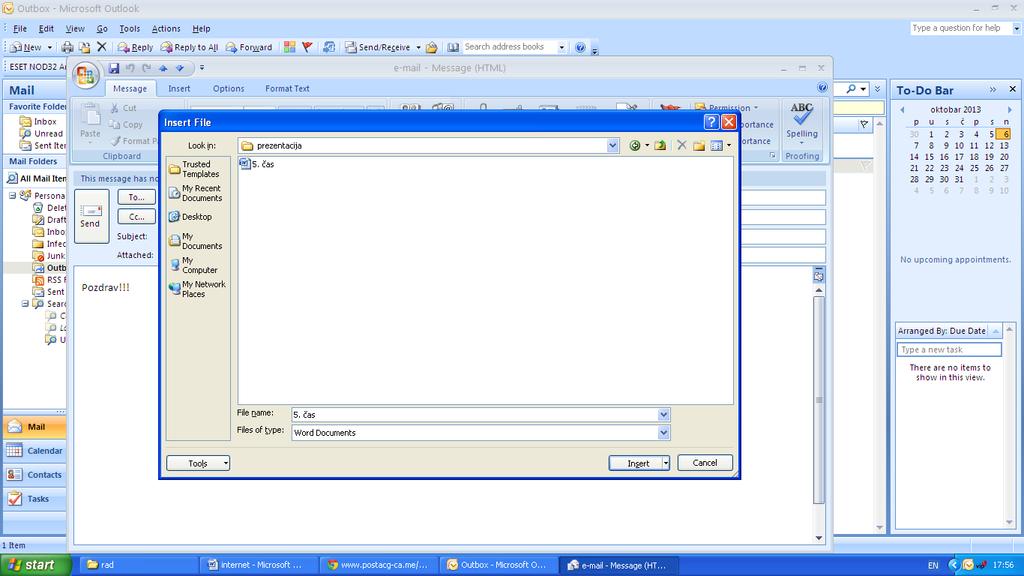Click the Save floppy icon in Quick Access Toolbar

(x=114, y=68)
